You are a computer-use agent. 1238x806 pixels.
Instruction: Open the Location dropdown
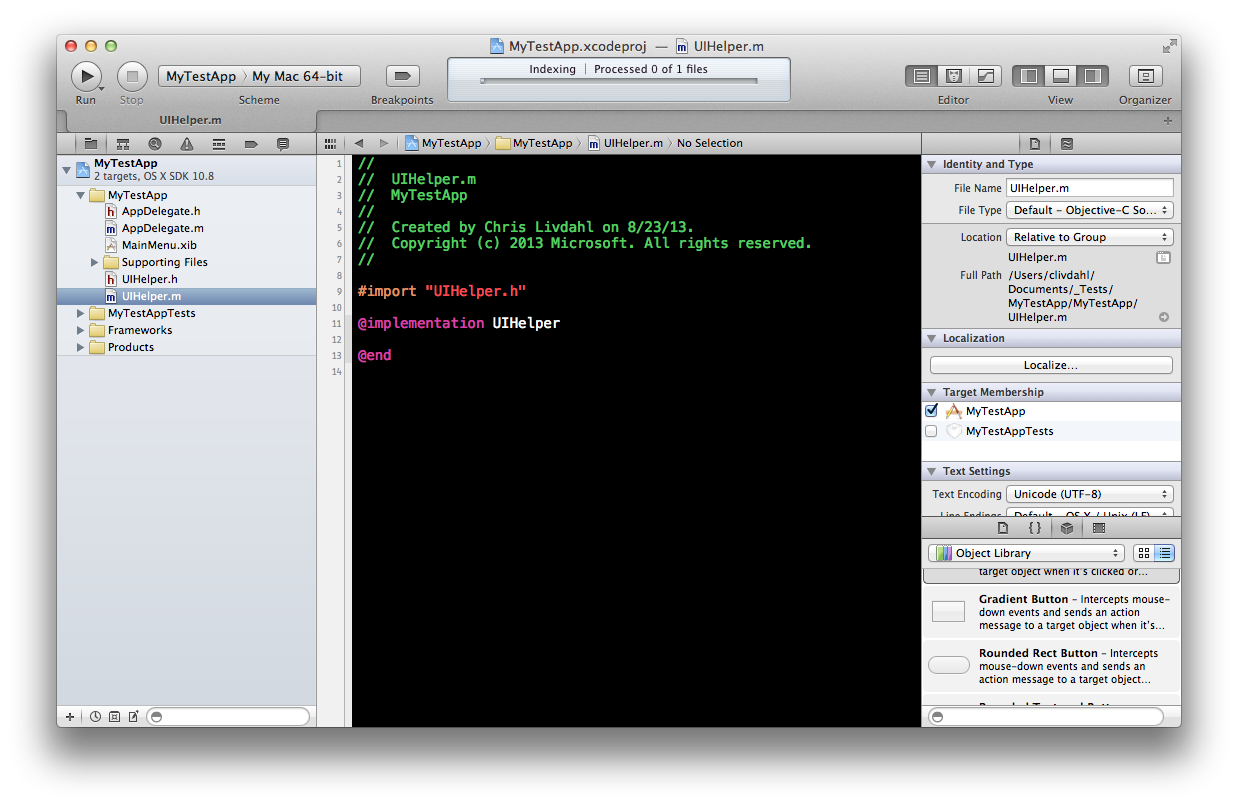[1090, 237]
